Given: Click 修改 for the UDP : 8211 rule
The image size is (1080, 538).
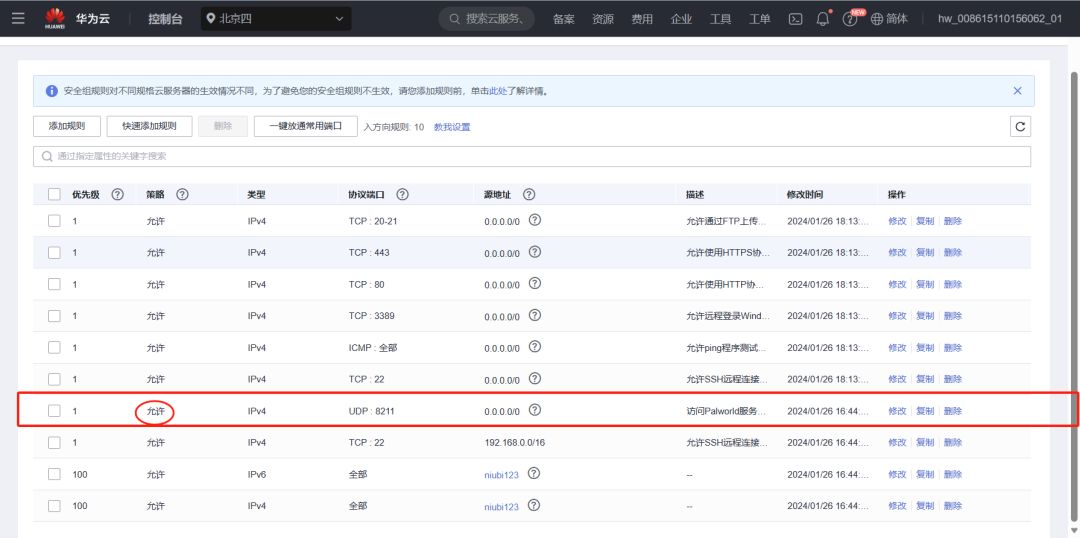Looking at the screenshot, I should (897, 411).
